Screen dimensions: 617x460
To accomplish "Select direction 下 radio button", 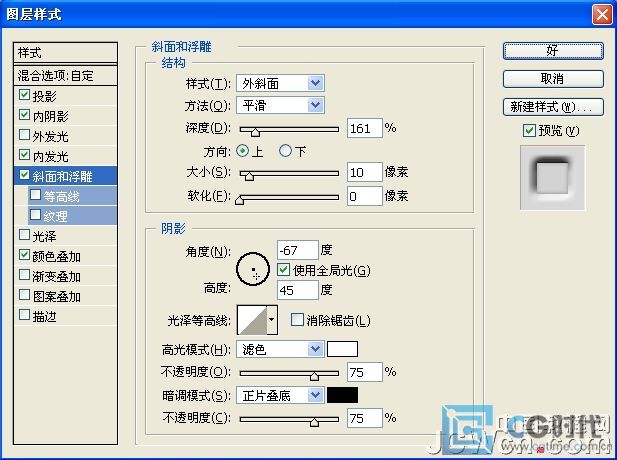I will (x=285, y=151).
